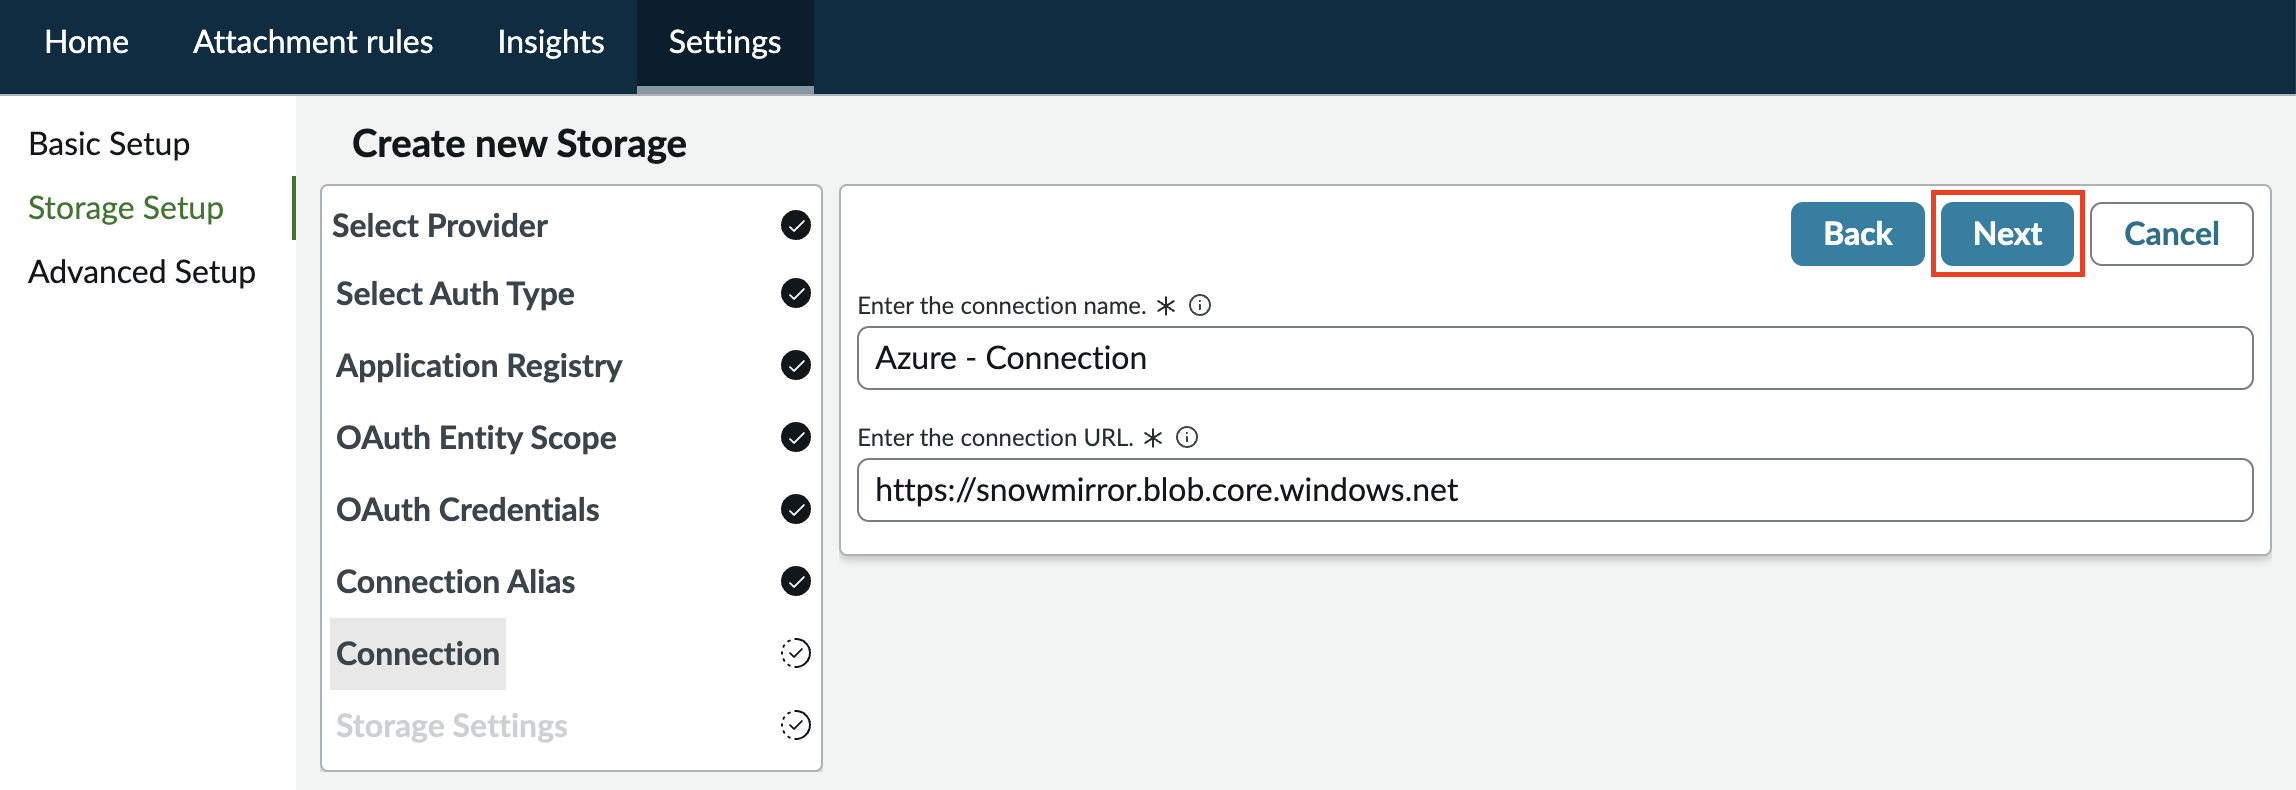Cancel the storage creation
This screenshot has height=790, width=2296.
click(x=2171, y=234)
